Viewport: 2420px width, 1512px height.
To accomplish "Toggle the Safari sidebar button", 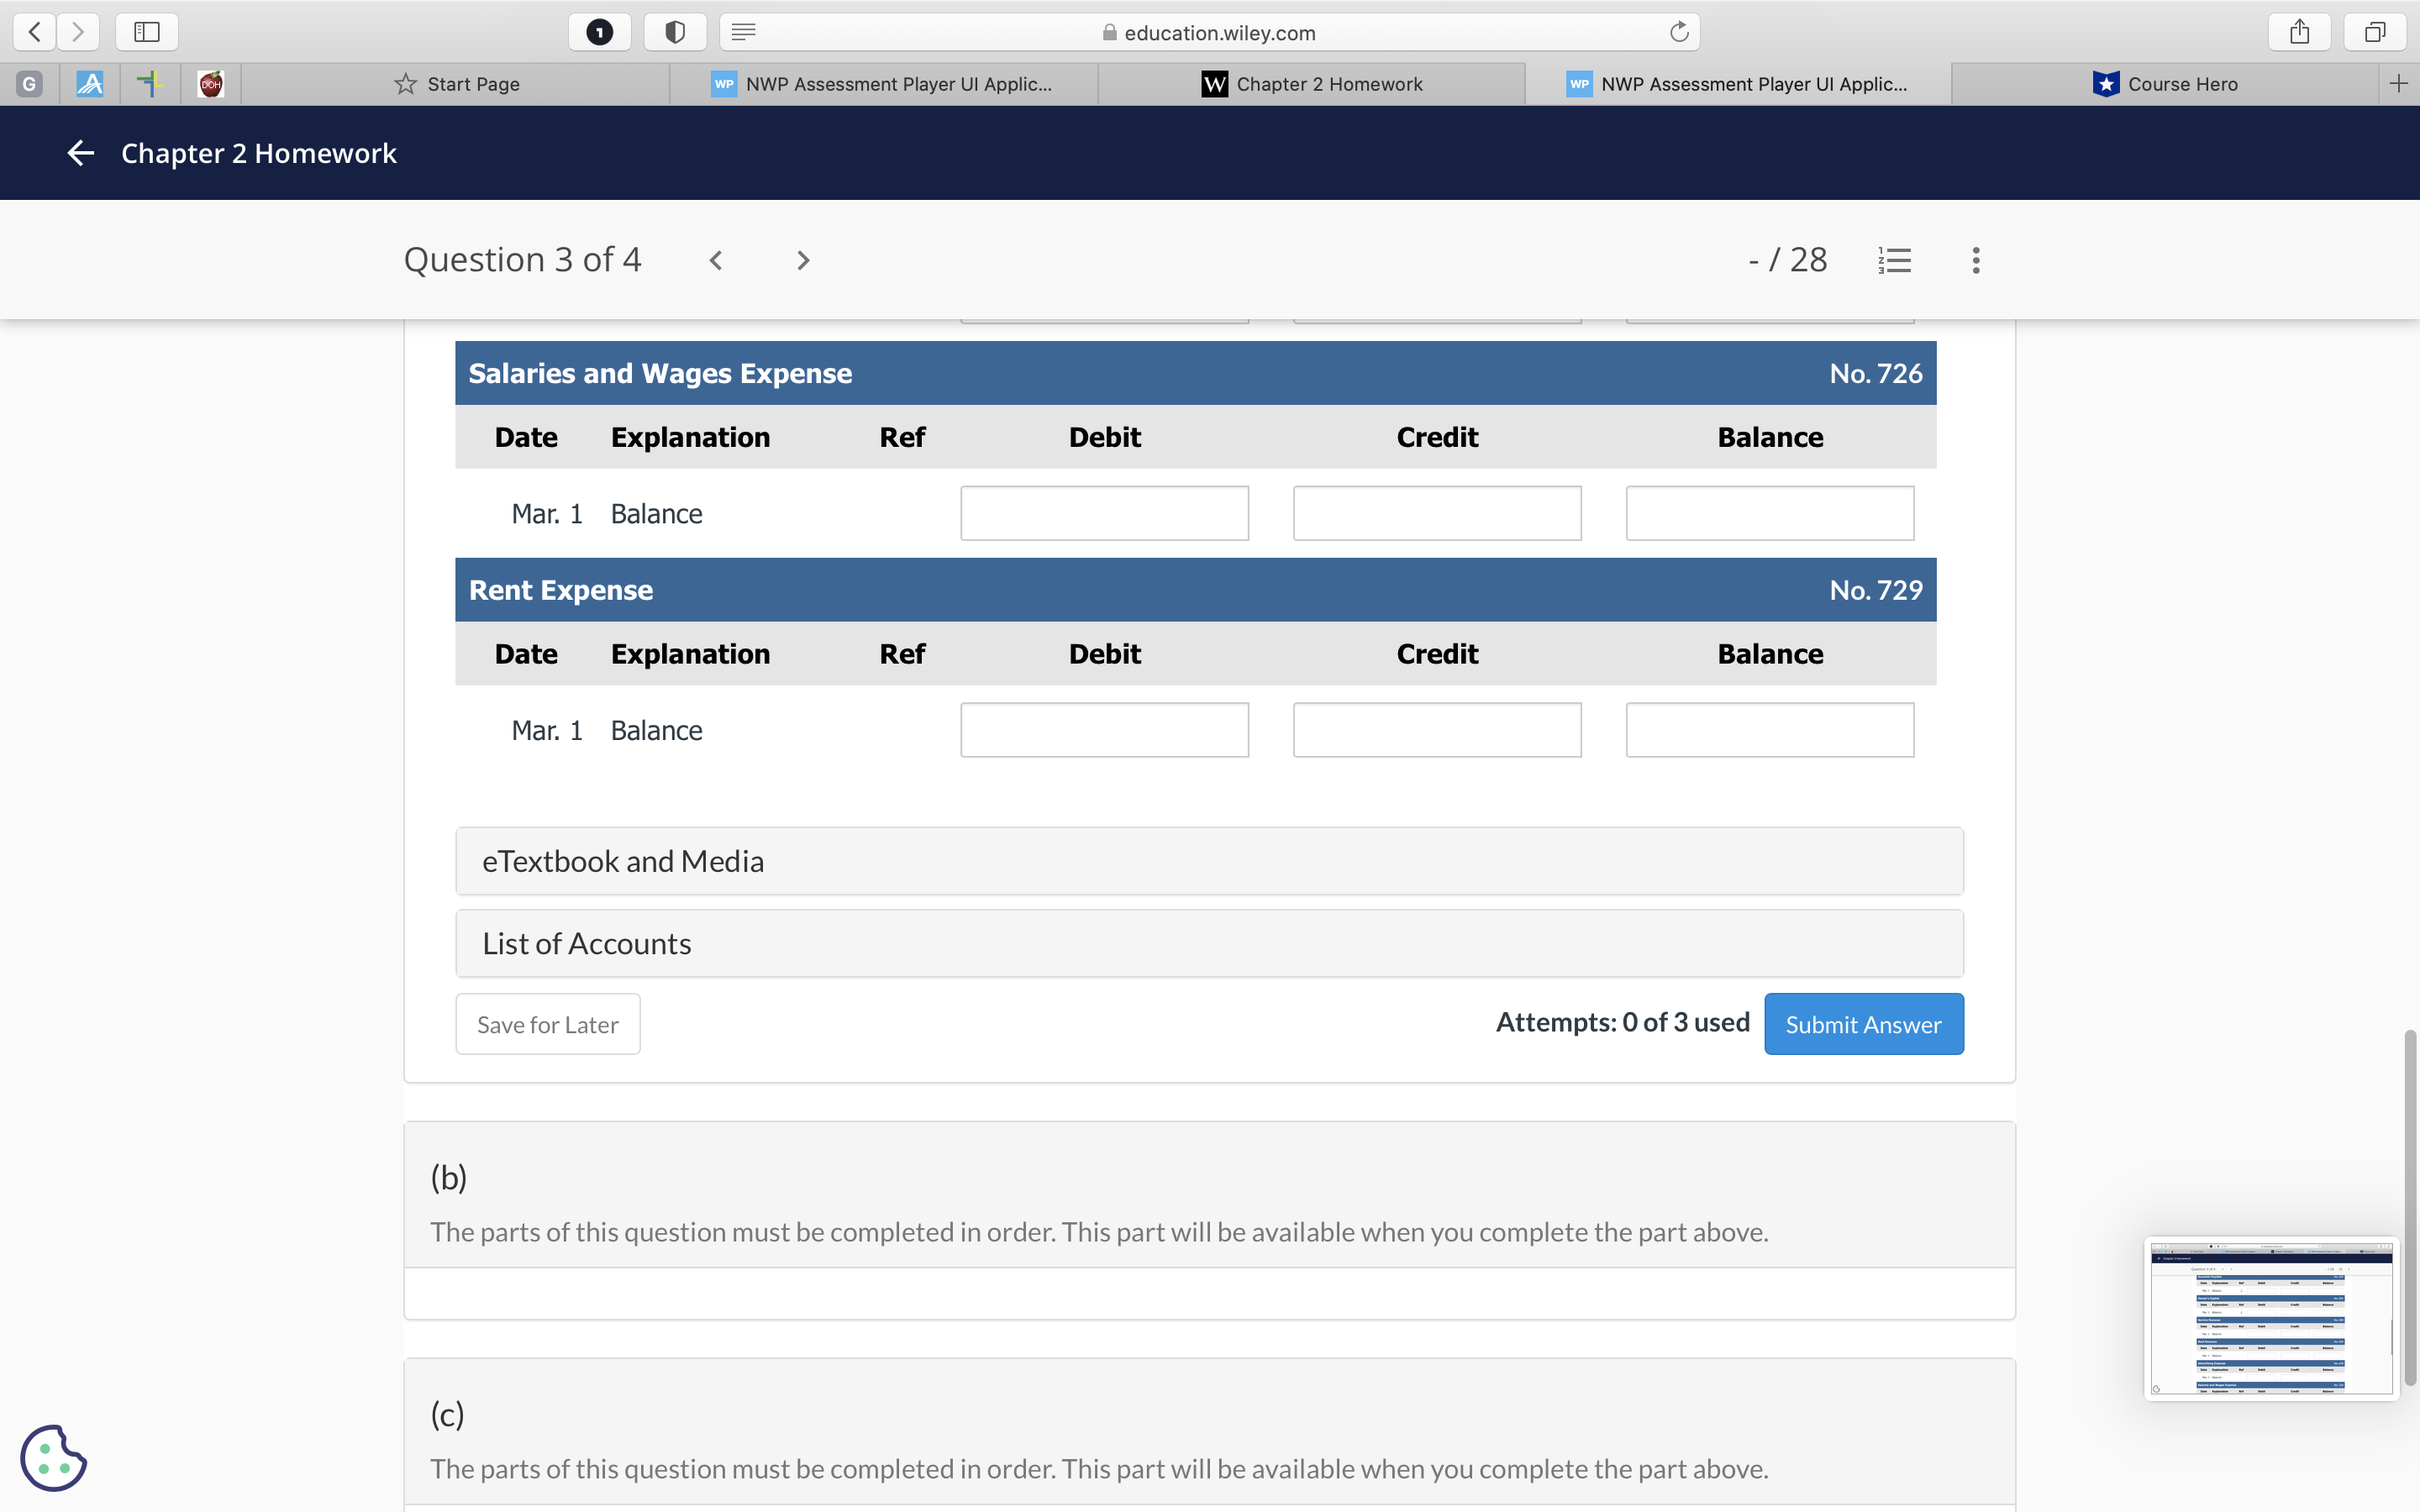I will click(147, 32).
